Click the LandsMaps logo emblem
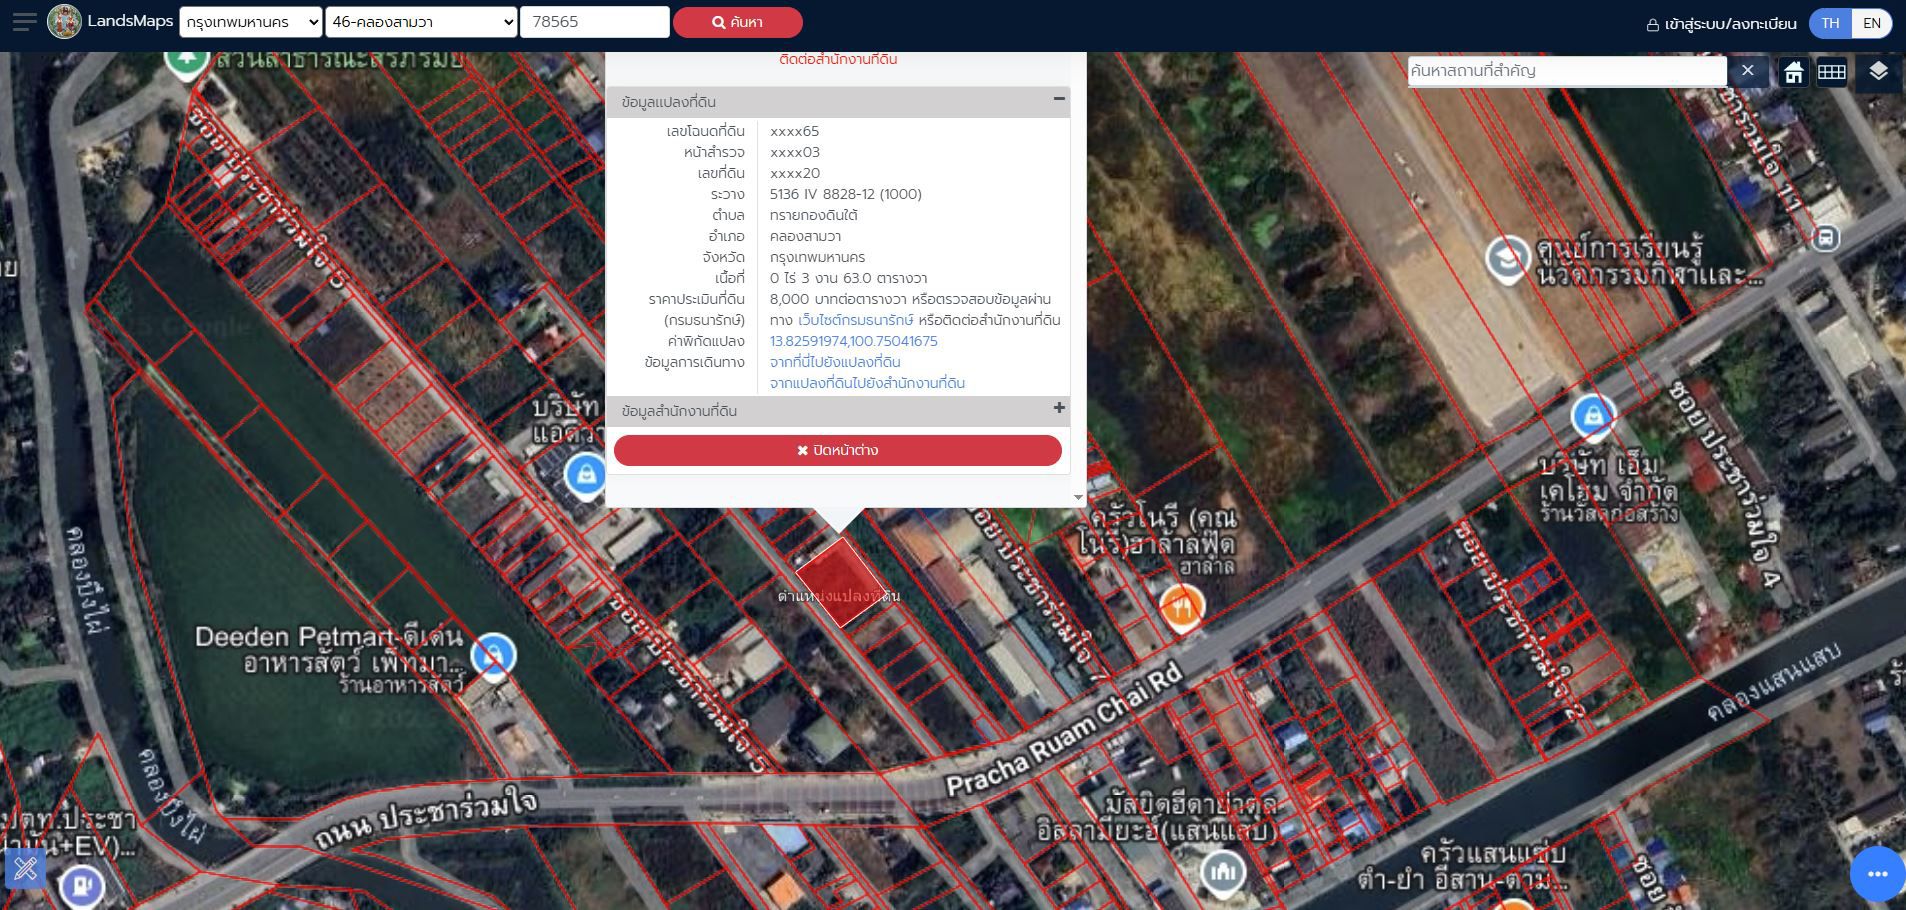1906x910 pixels. click(64, 22)
